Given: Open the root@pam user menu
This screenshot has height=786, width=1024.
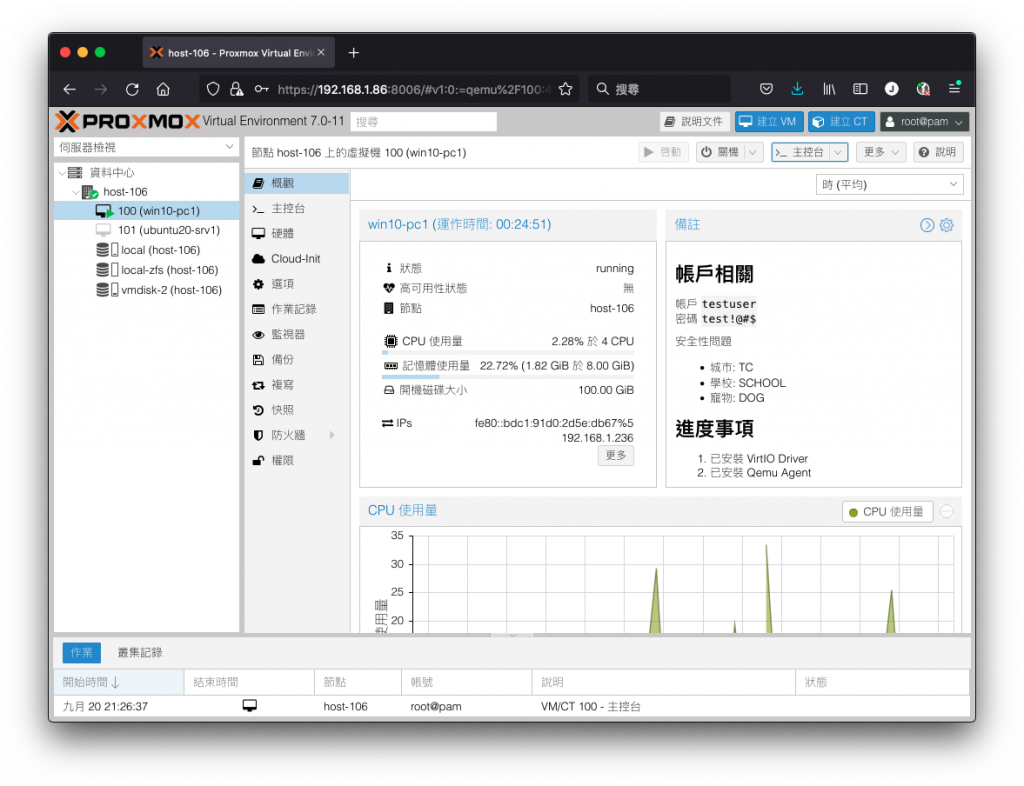Looking at the screenshot, I should (924, 122).
